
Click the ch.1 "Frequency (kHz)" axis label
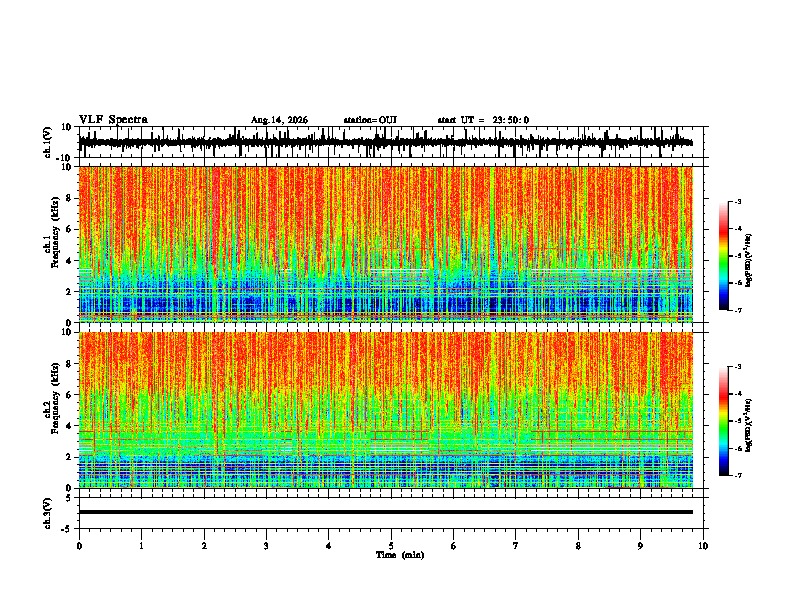[x=56, y=233]
